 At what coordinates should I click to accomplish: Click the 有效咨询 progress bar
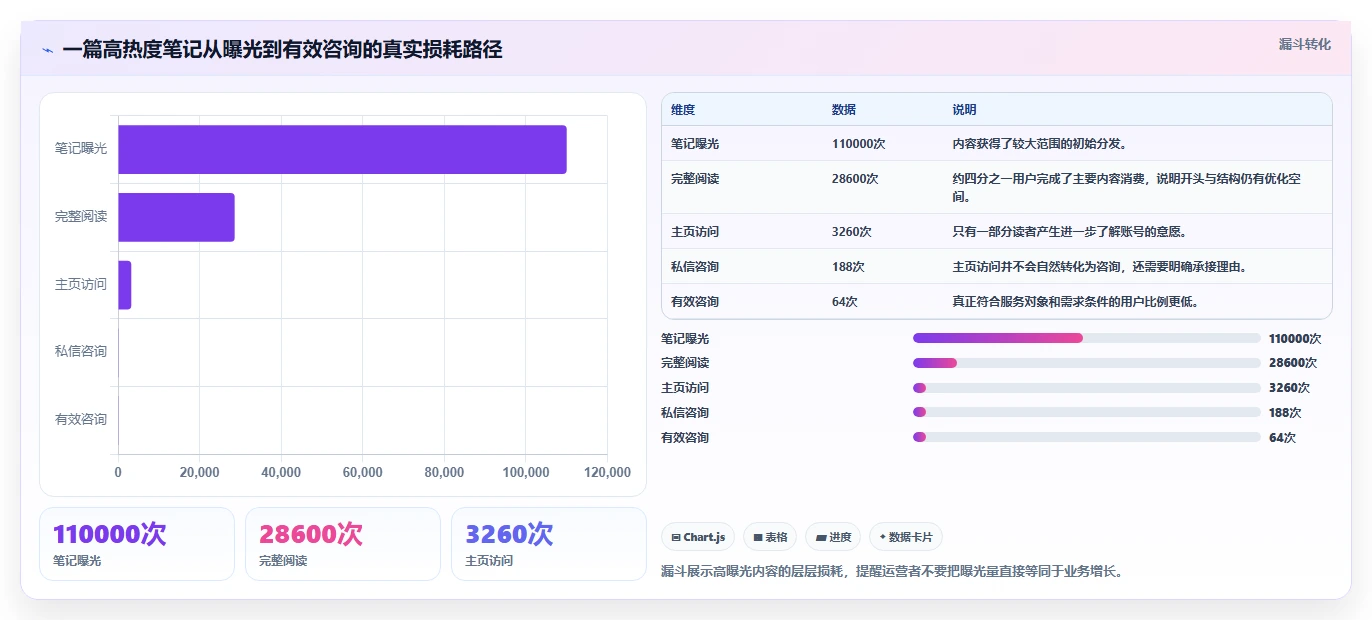tap(1087, 437)
